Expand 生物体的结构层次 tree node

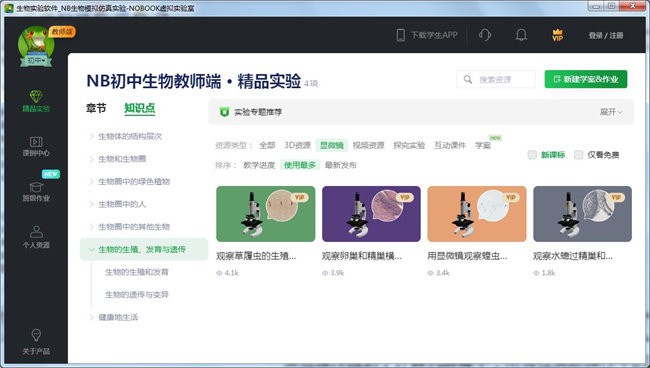pyautogui.click(x=91, y=136)
